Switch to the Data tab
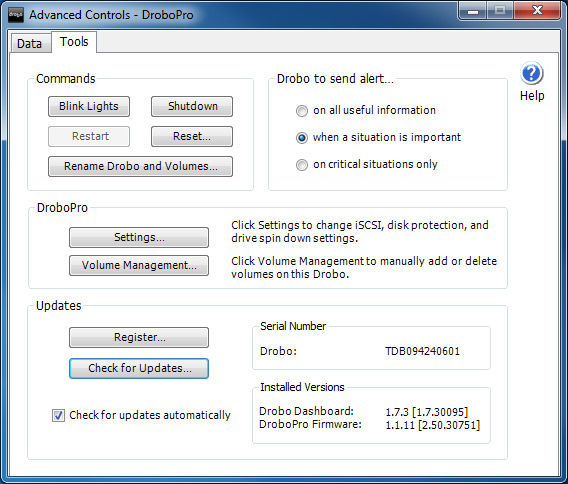This screenshot has width=568, height=484. pyautogui.click(x=30, y=43)
